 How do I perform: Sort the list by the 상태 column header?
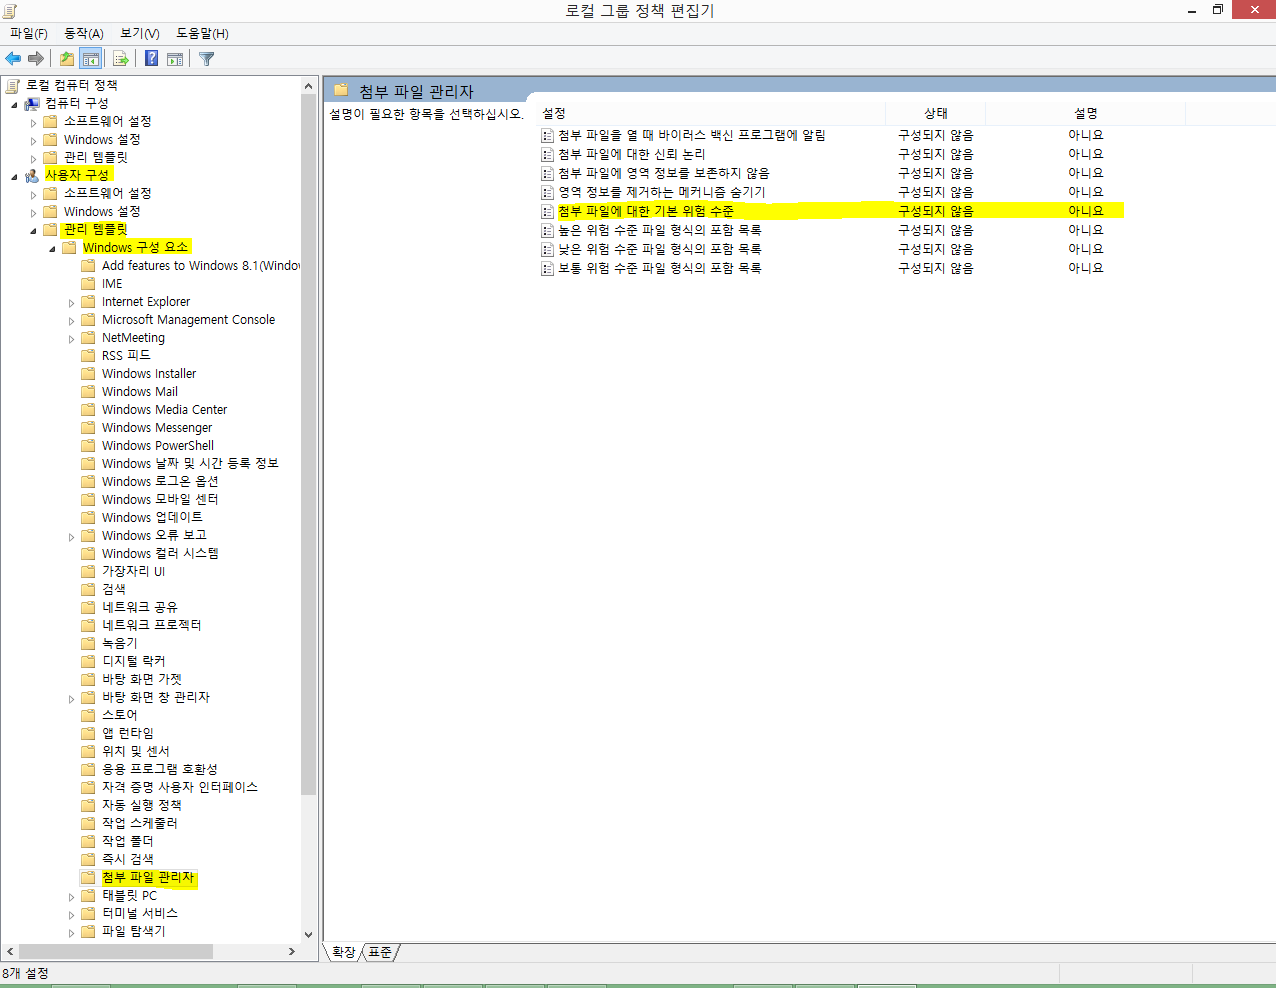click(x=935, y=113)
